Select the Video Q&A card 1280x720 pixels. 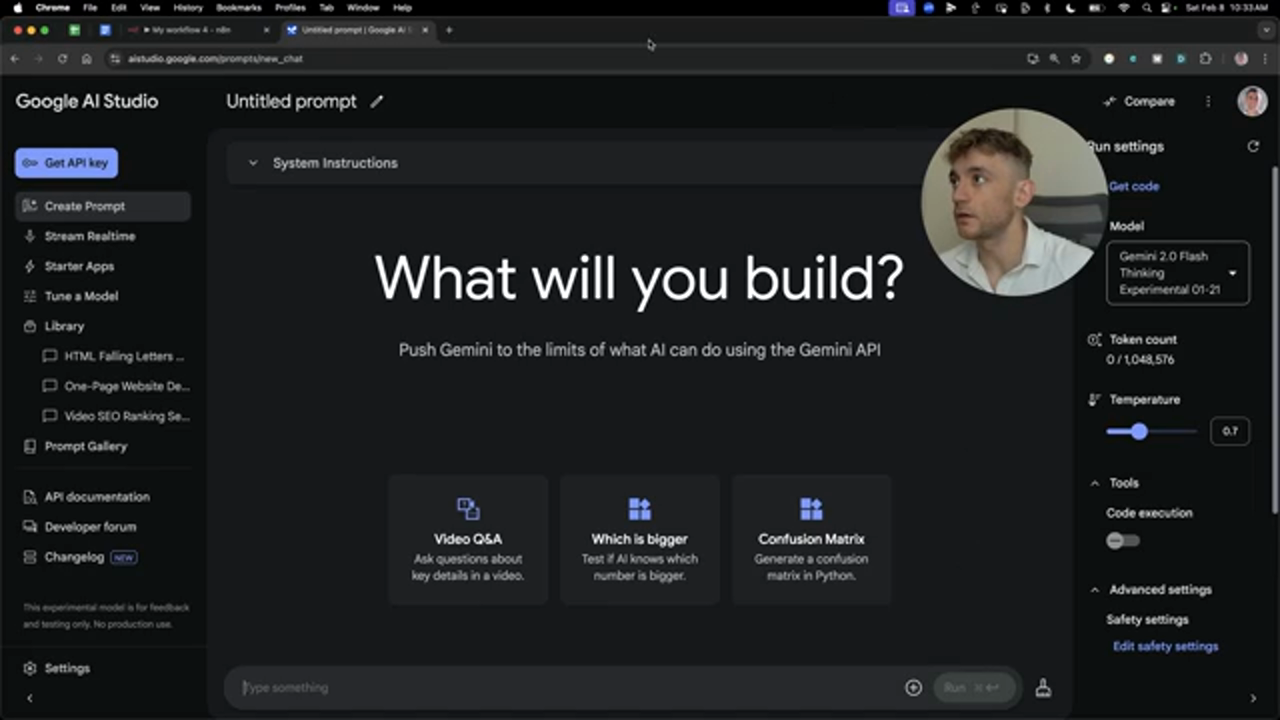click(468, 540)
